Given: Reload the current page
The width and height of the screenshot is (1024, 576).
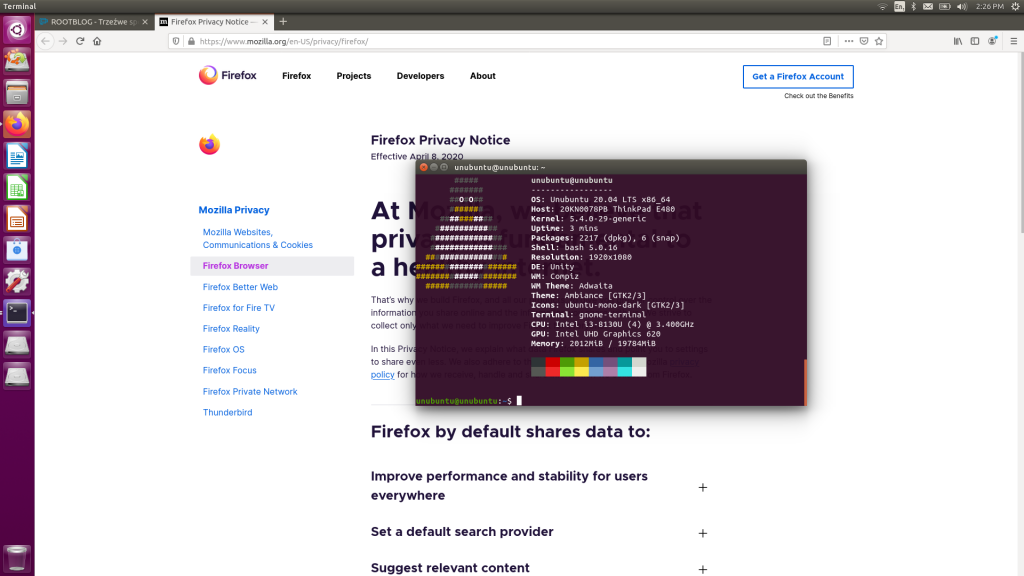Looking at the screenshot, I should point(81,41).
